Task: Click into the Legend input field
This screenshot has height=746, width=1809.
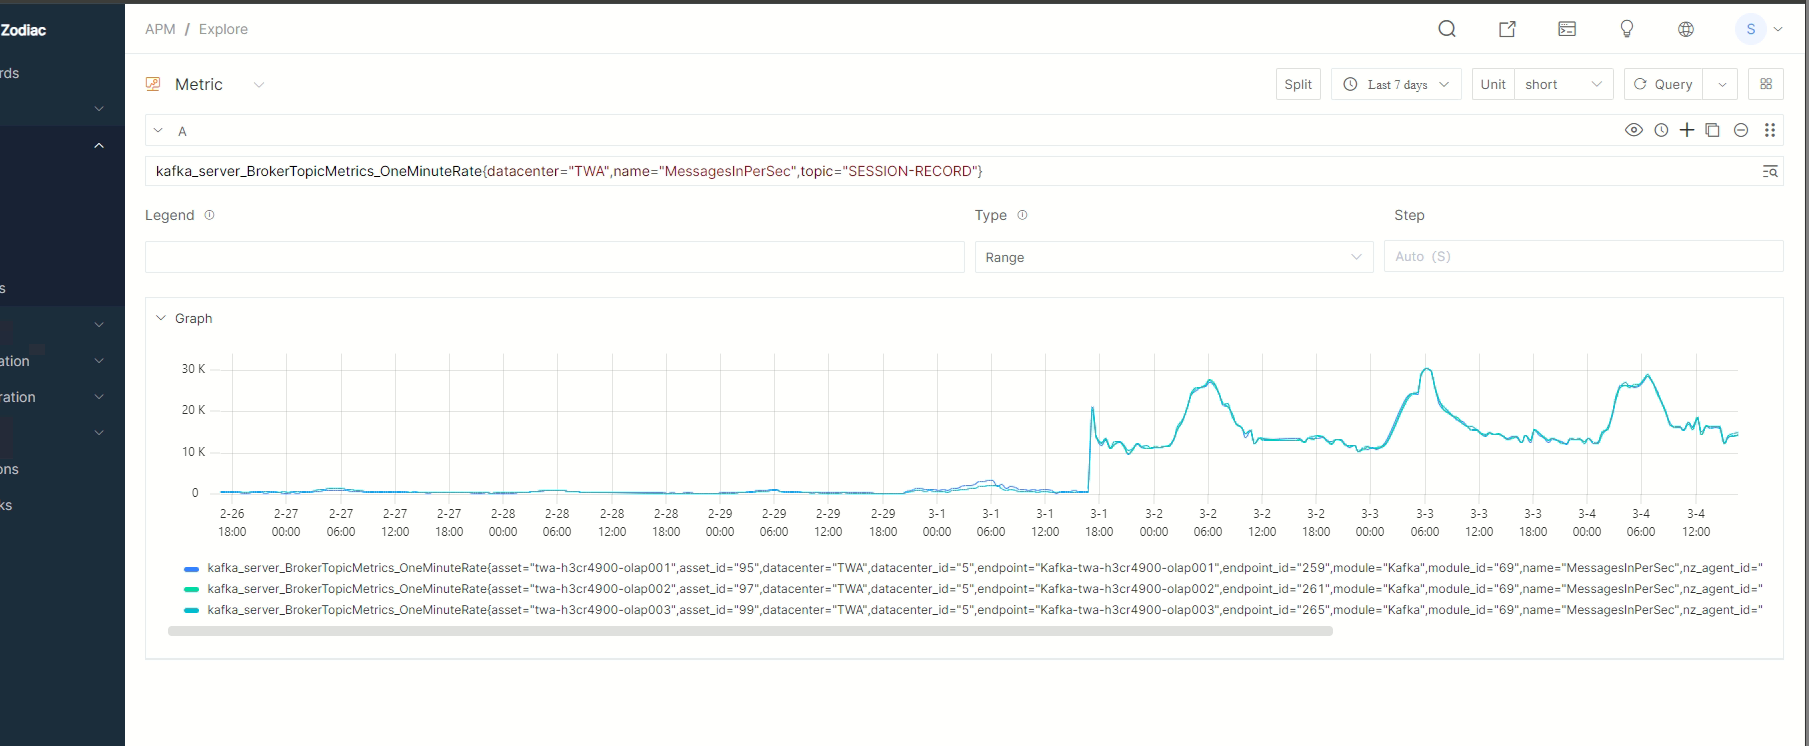Action: coord(554,257)
